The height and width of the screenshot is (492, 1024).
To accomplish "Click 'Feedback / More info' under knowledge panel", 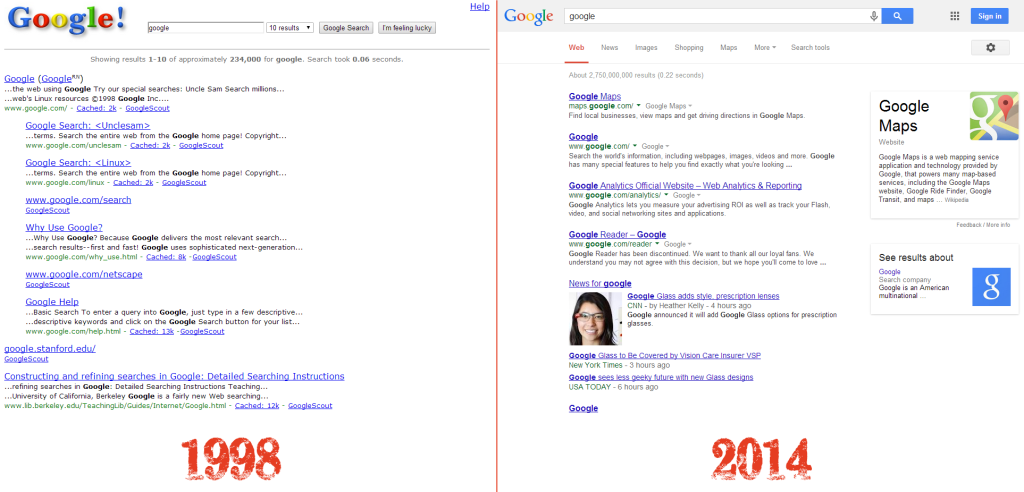I will click(984, 225).
